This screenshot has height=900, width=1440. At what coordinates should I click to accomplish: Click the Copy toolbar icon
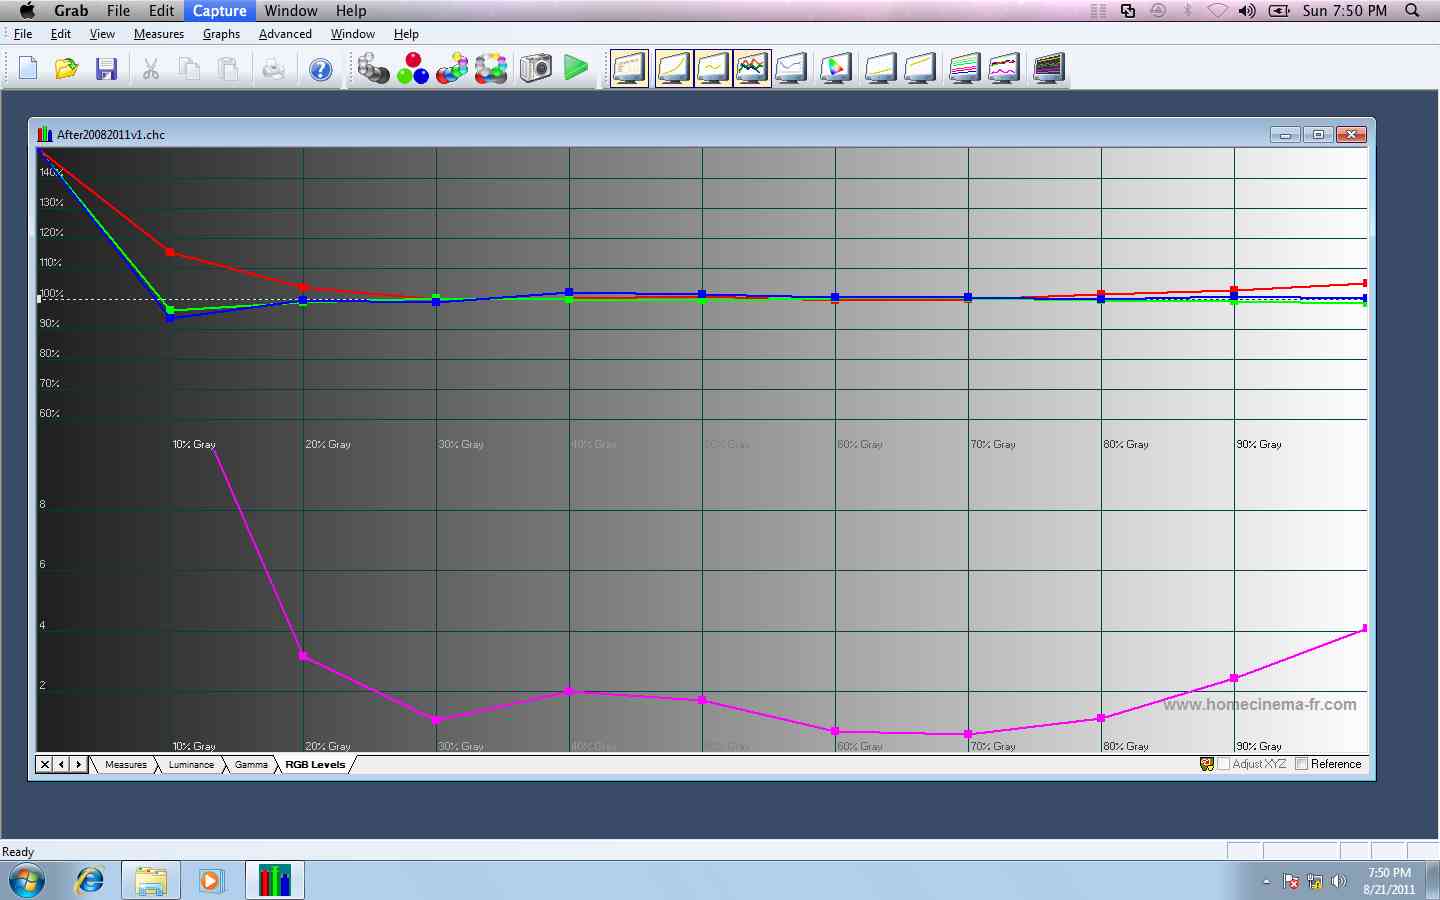coord(189,69)
